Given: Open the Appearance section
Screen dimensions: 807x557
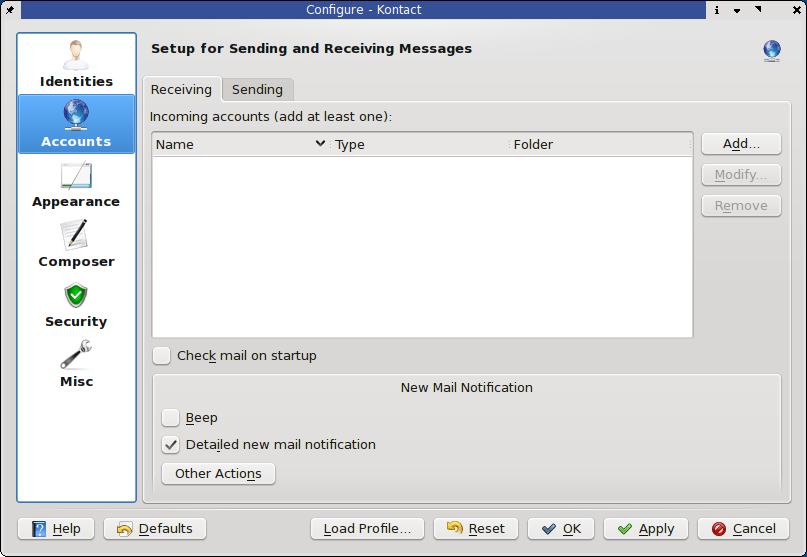Looking at the screenshot, I should 76,184.
